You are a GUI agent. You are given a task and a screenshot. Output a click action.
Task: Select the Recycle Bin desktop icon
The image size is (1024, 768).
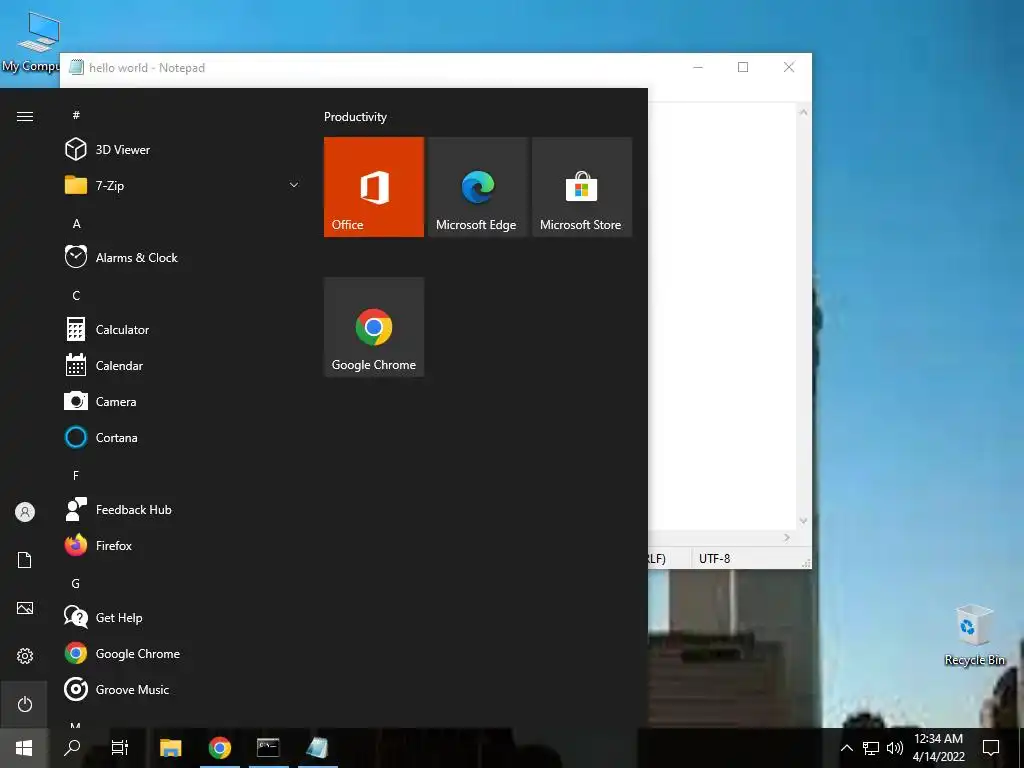[x=974, y=635]
